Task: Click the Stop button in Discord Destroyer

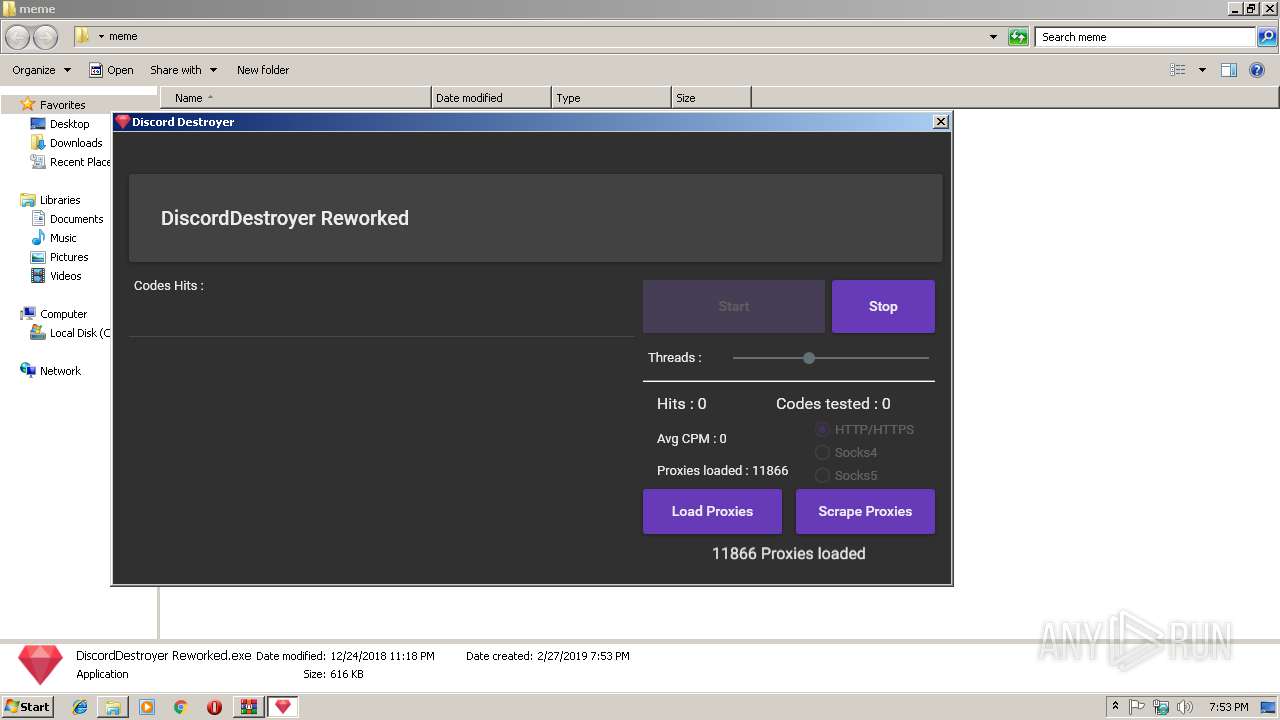Action: [883, 306]
